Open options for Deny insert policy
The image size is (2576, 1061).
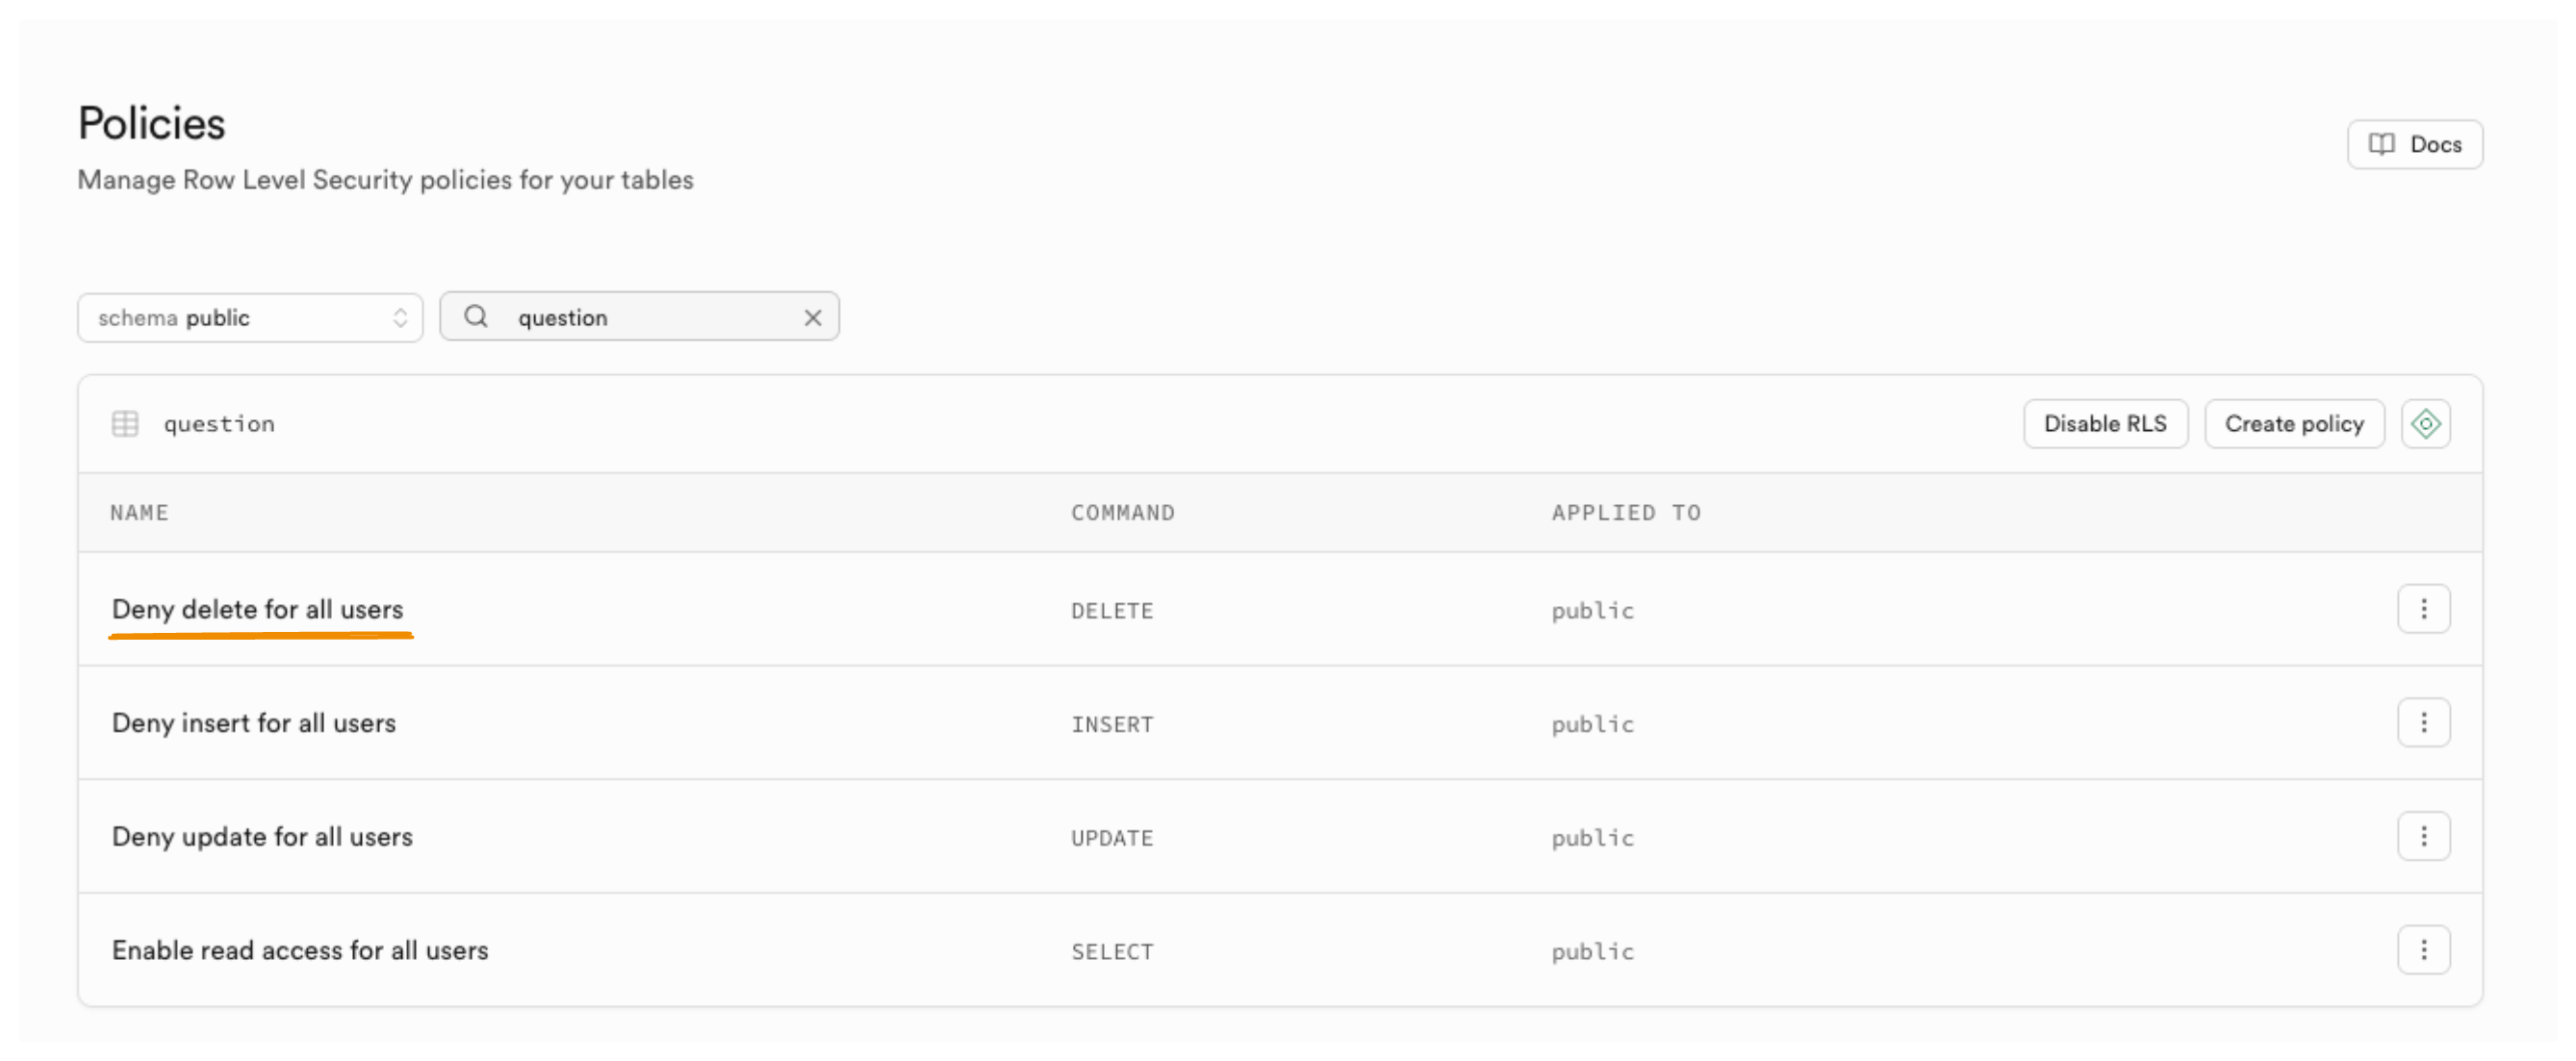[x=2423, y=723]
